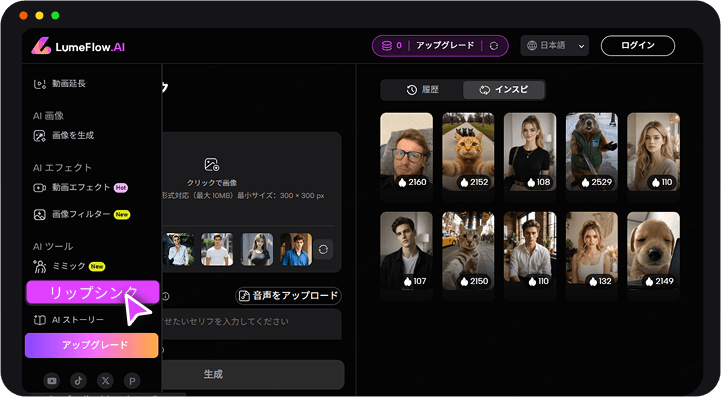Viewport: 721px width, 397px height.
Task: Open the TikTok social icon
Action: pos(78,381)
